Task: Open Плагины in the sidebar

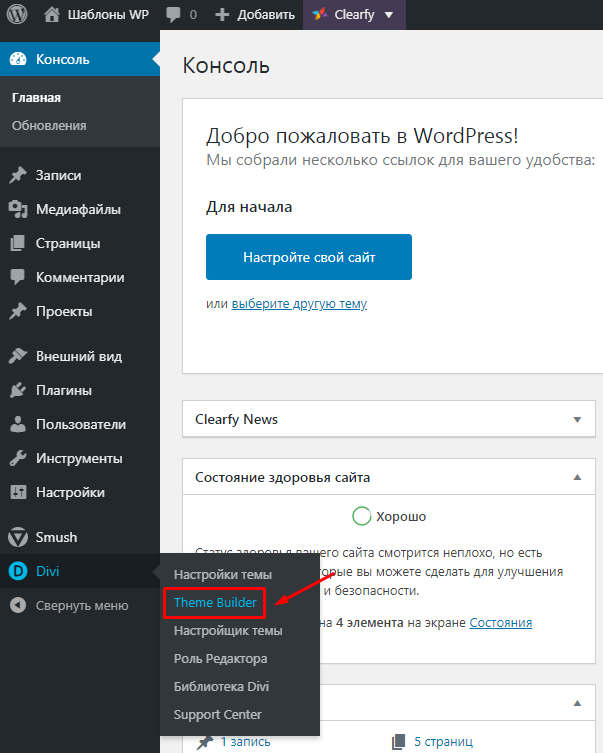Action: coord(63,390)
